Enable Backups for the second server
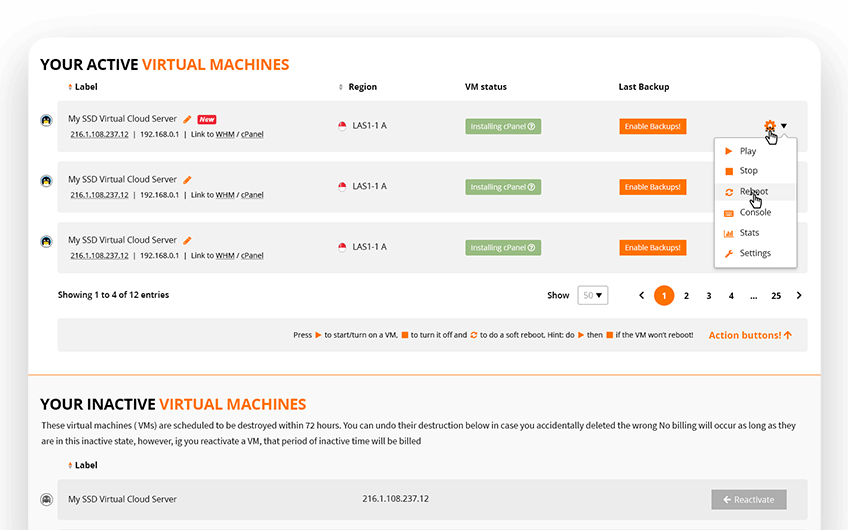 pyautogui.click(x=653, y=187)
